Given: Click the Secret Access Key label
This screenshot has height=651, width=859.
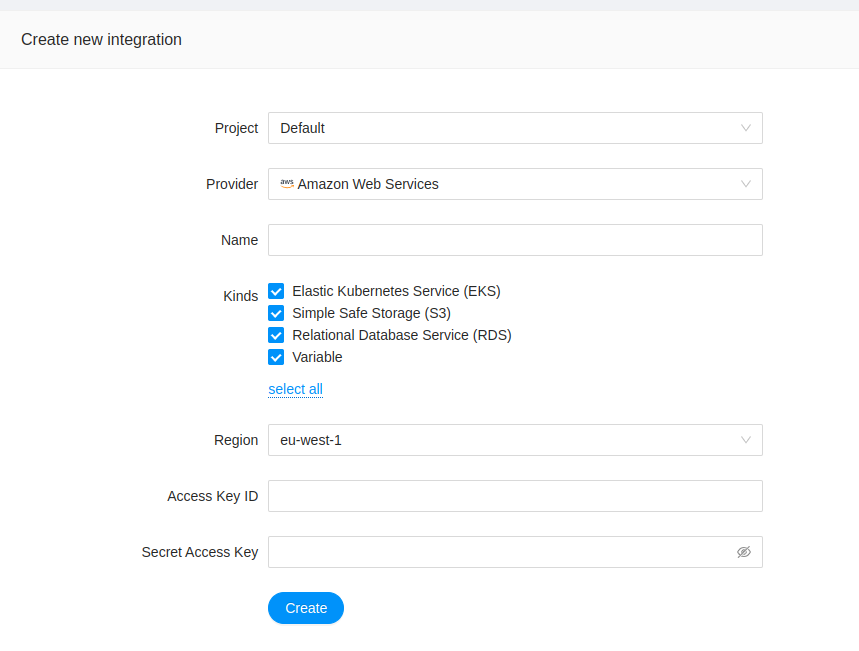Looking at the screenshot, I should coord(200,552).
